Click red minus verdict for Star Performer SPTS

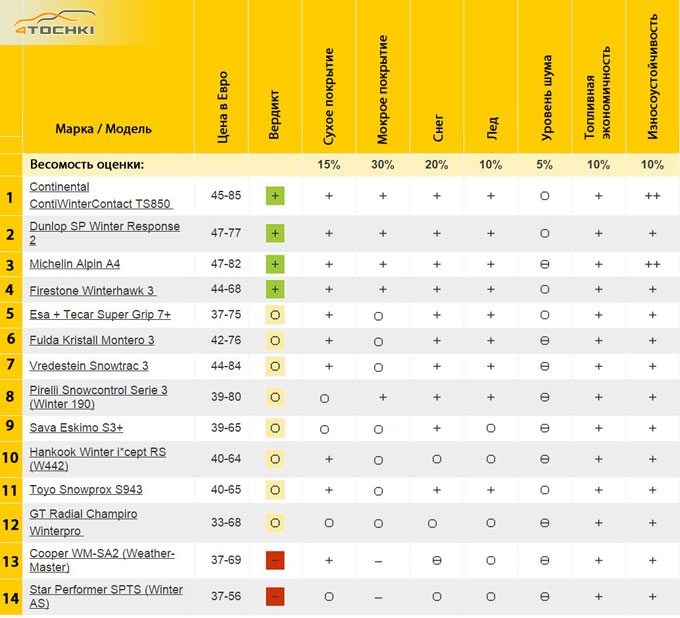tap(275, 597)
